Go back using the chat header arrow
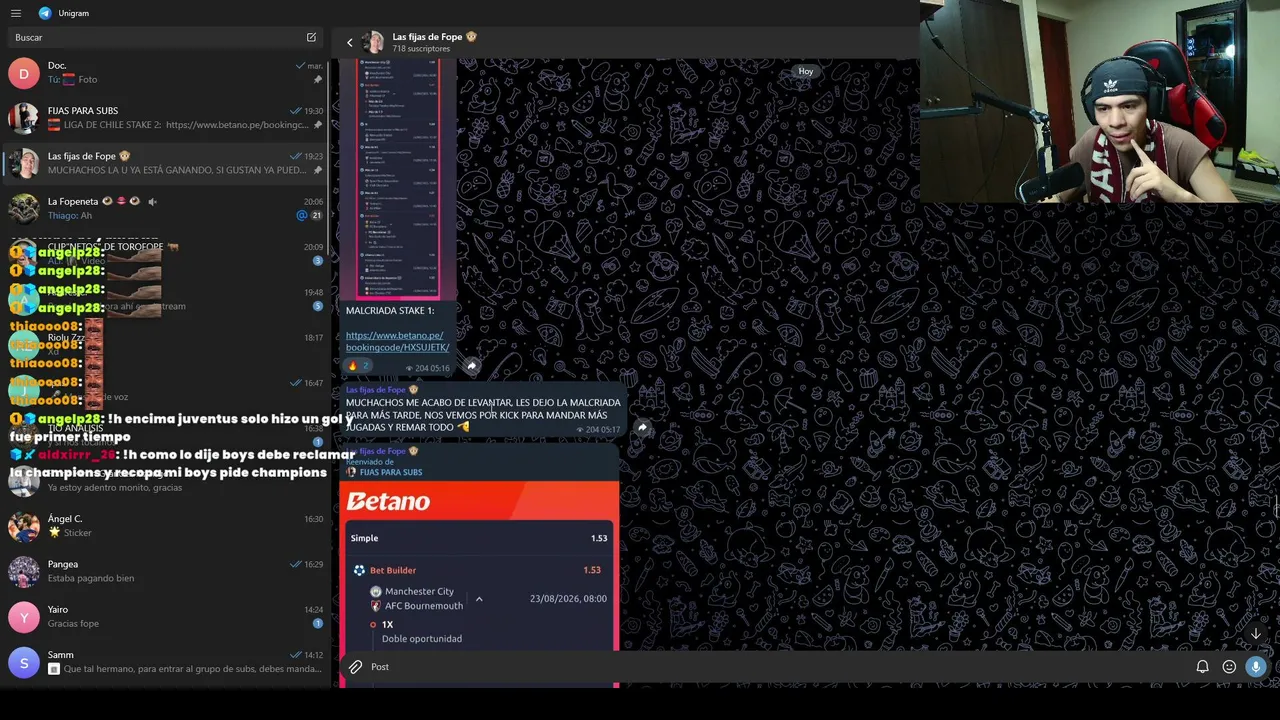The height and width of the screenshot is (720, 1280). tap(349, 42)
